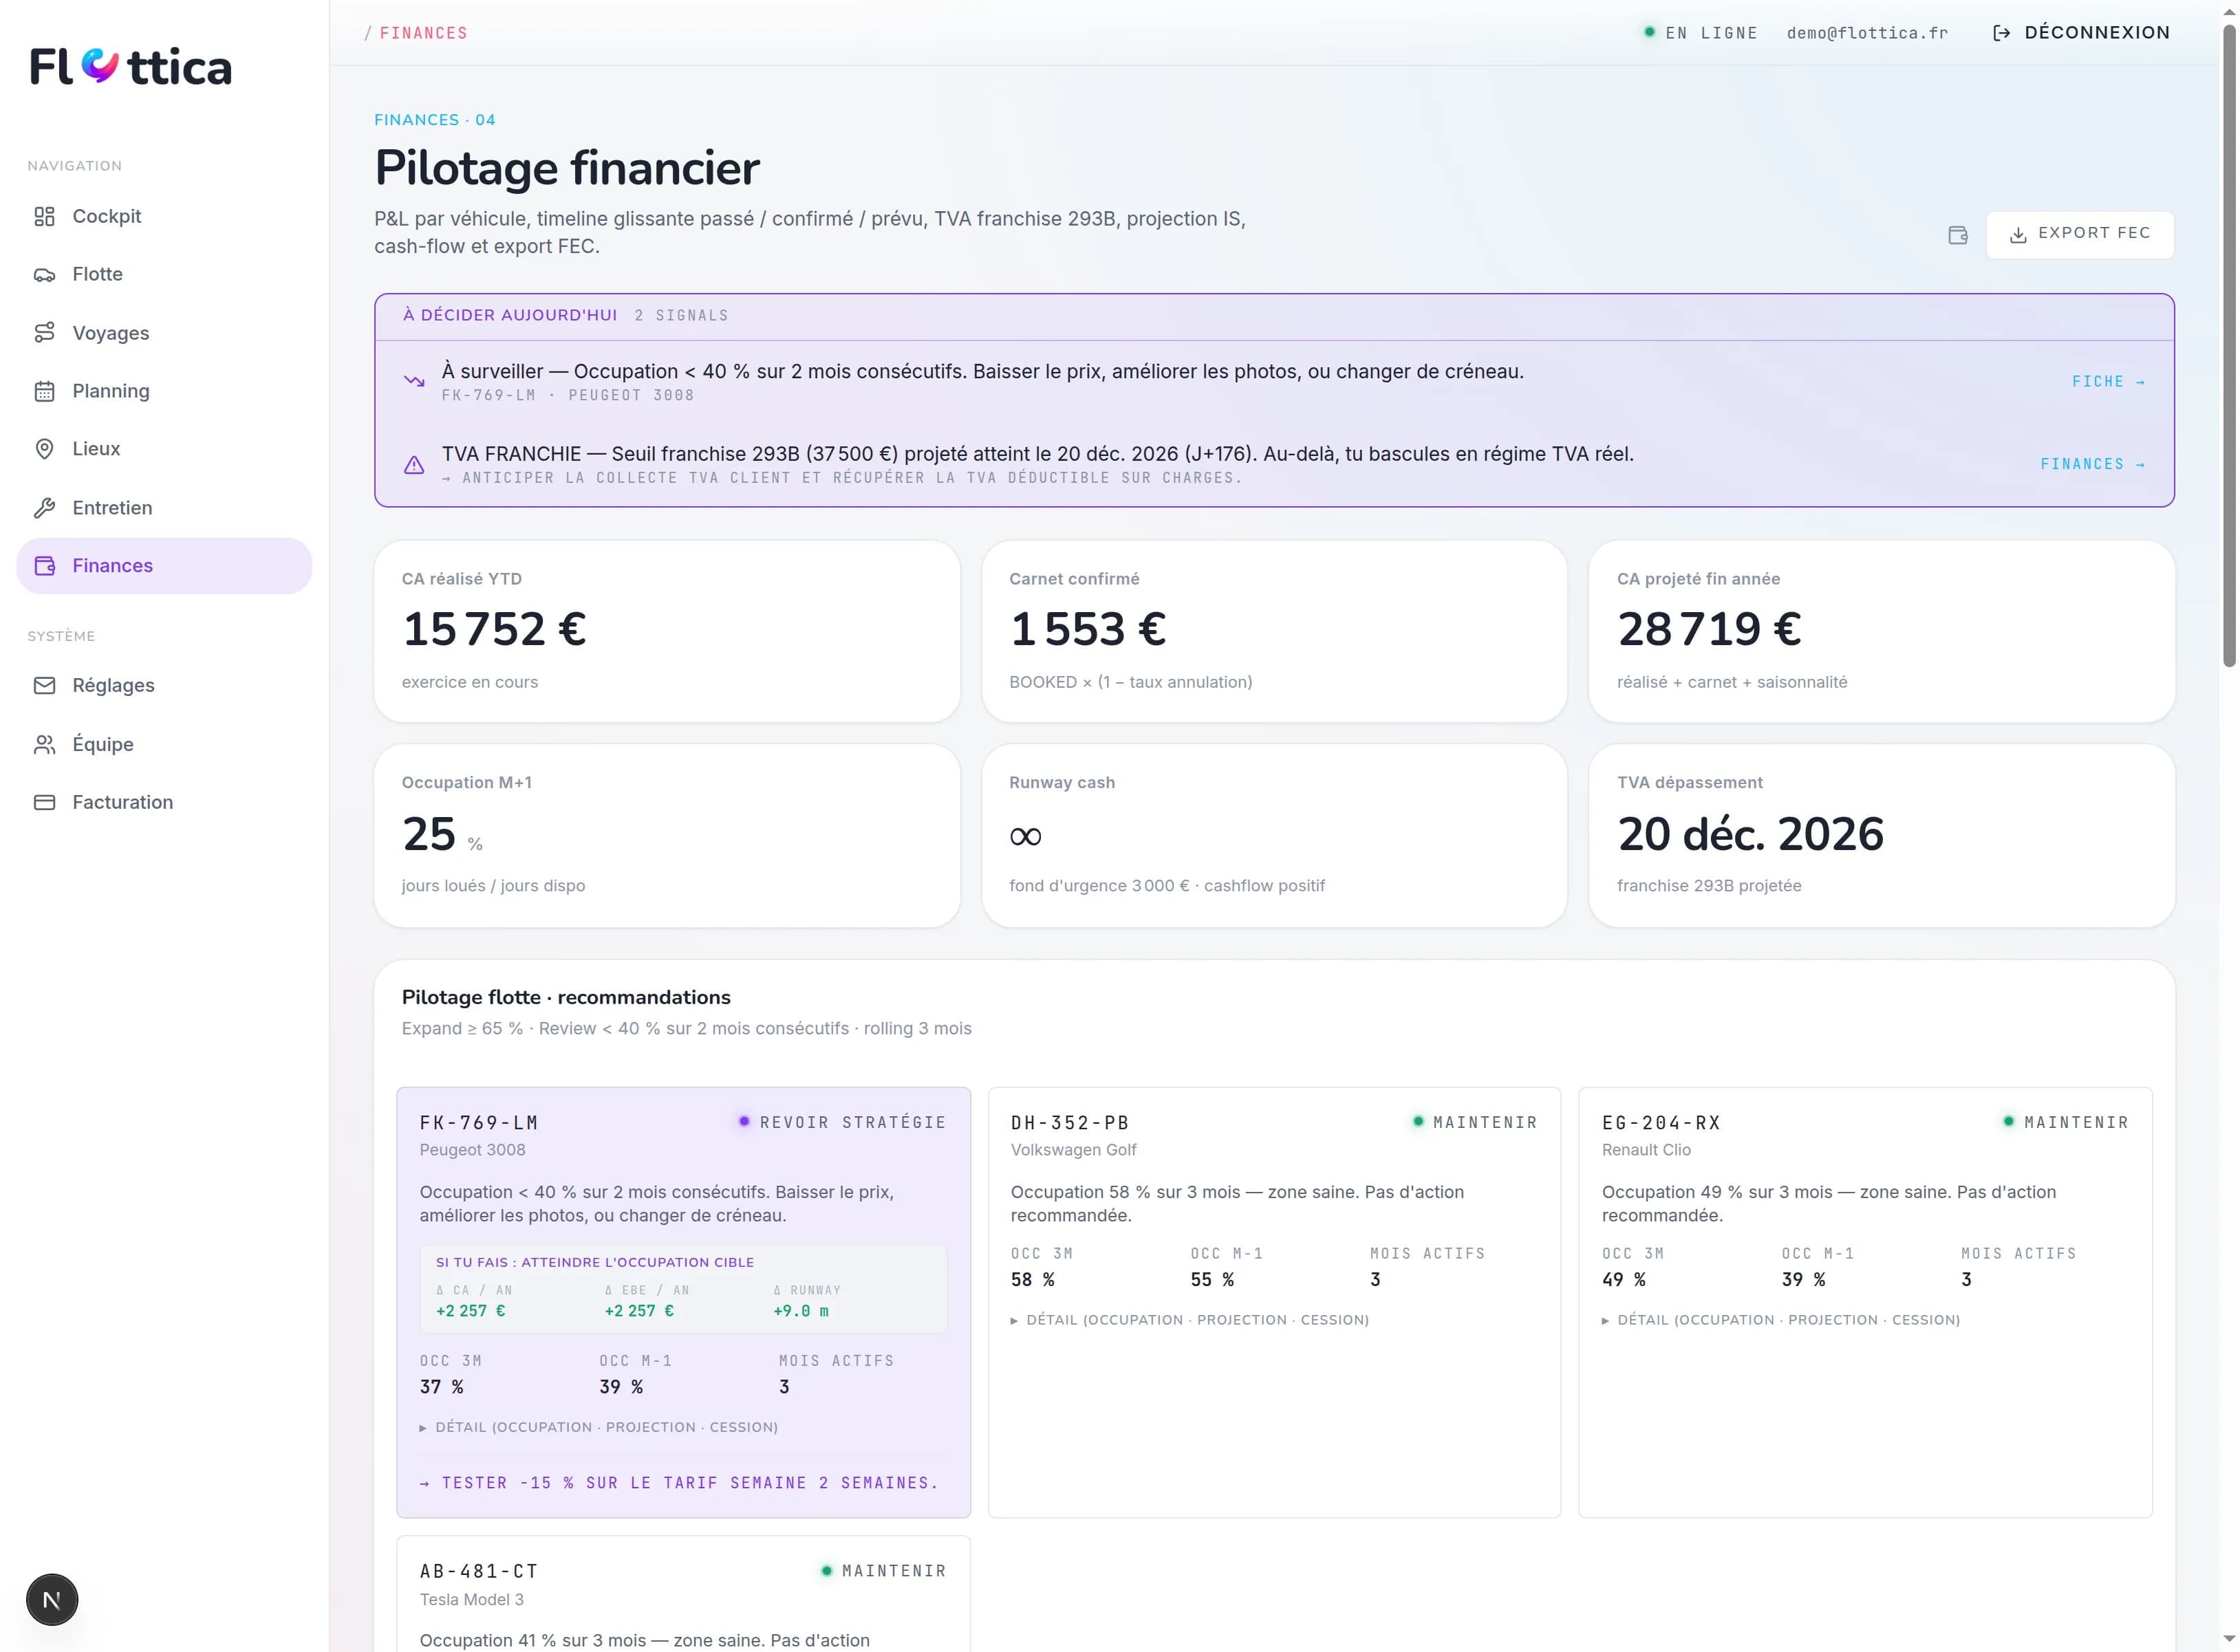Viewport: 2240px width, 1652px height.
Task: Expand DÉTAIL for EG-204-RX Renault Clio
Action: pos(1781,1320)
